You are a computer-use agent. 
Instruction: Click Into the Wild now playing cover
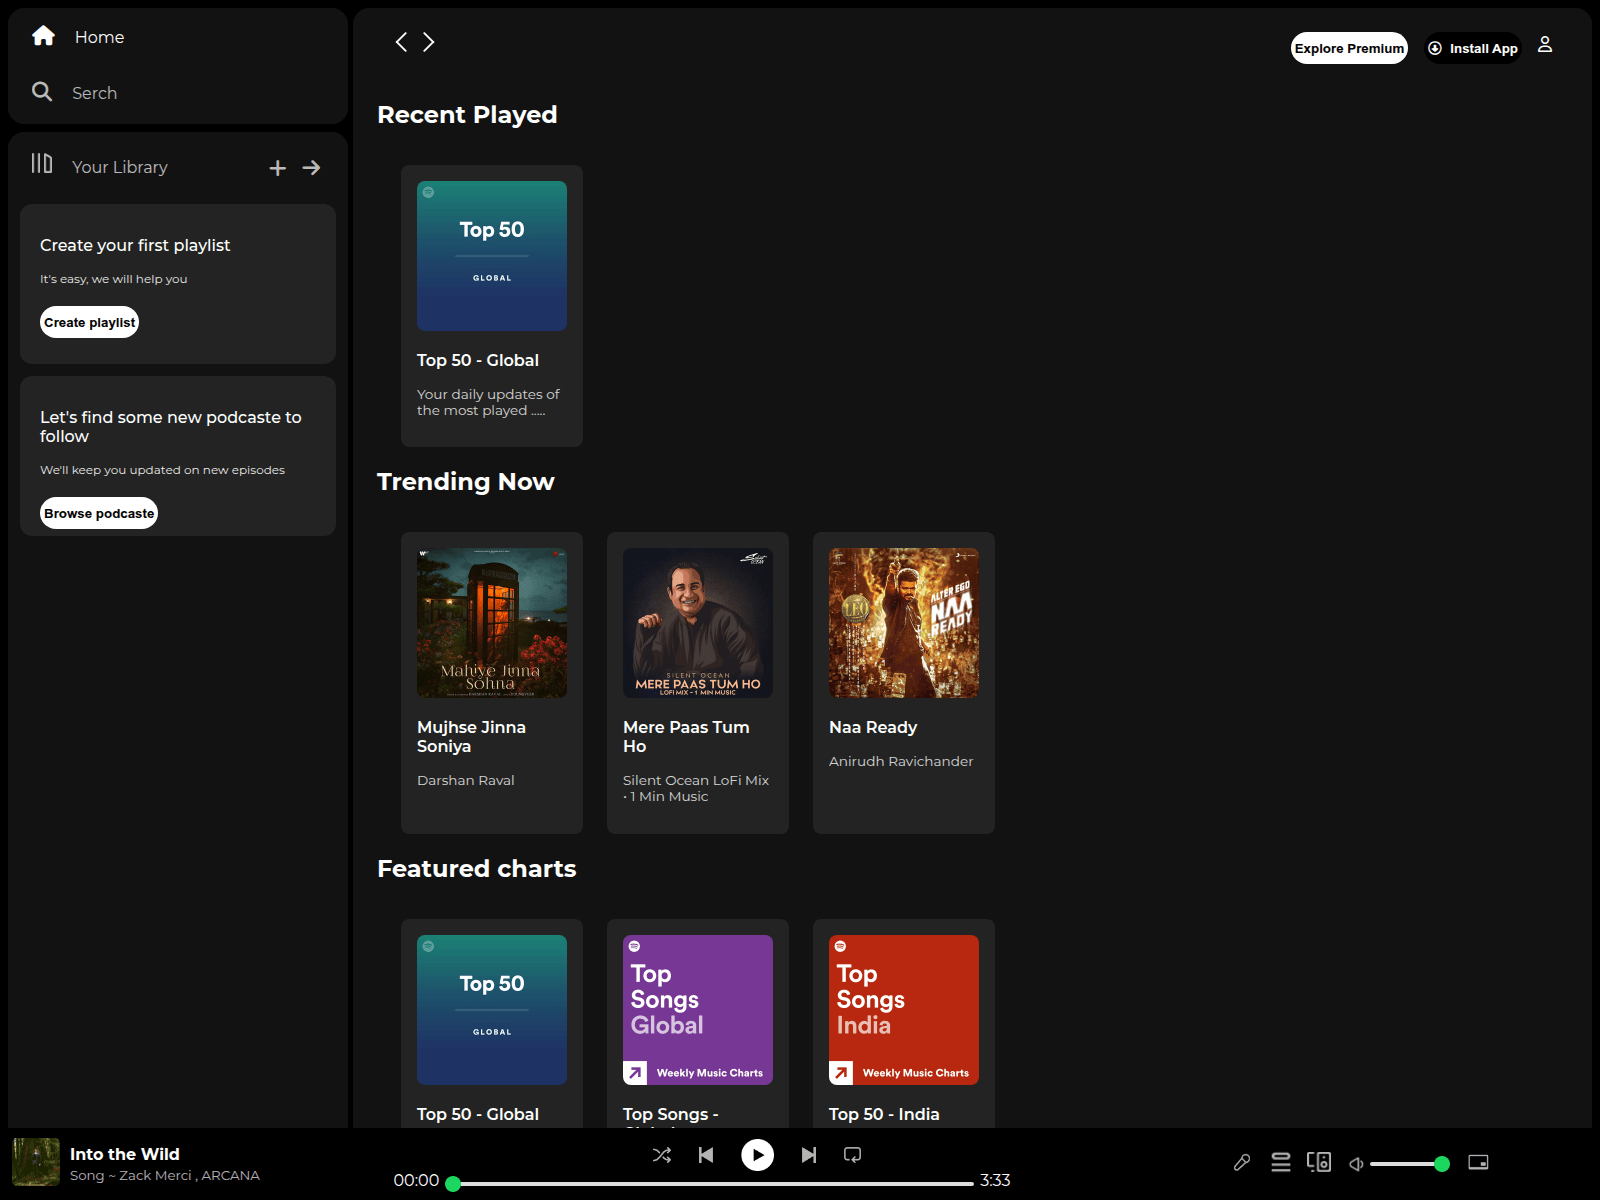[x=36, y=1162]
